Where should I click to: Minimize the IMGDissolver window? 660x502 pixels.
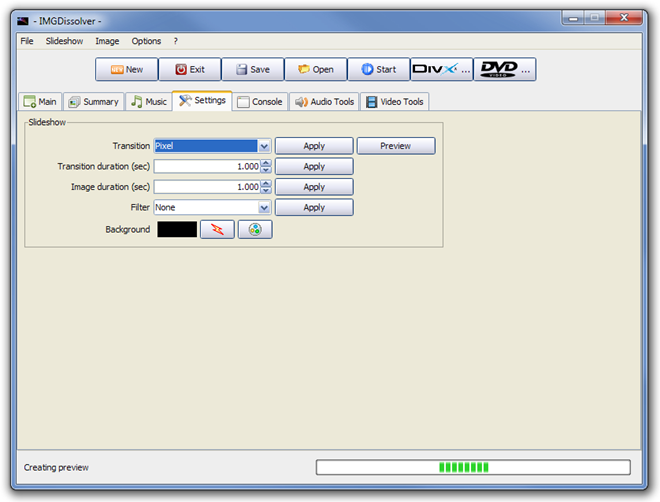(573, 18)
